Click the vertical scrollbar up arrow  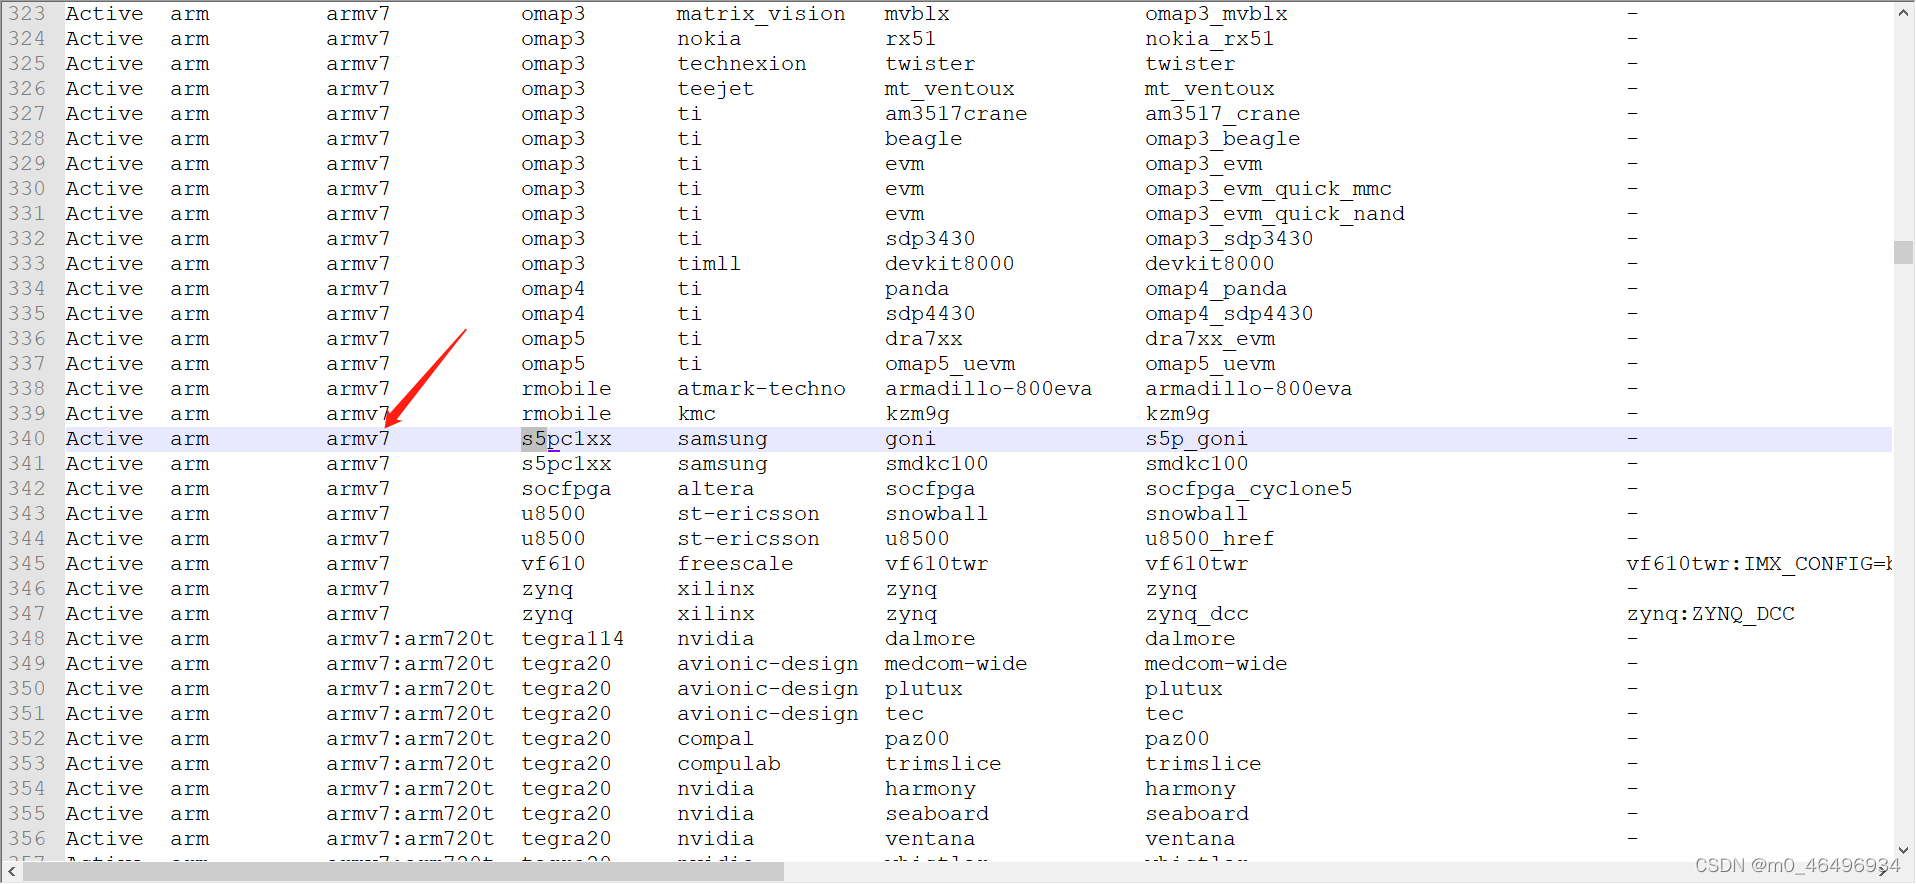(1904, 12)
